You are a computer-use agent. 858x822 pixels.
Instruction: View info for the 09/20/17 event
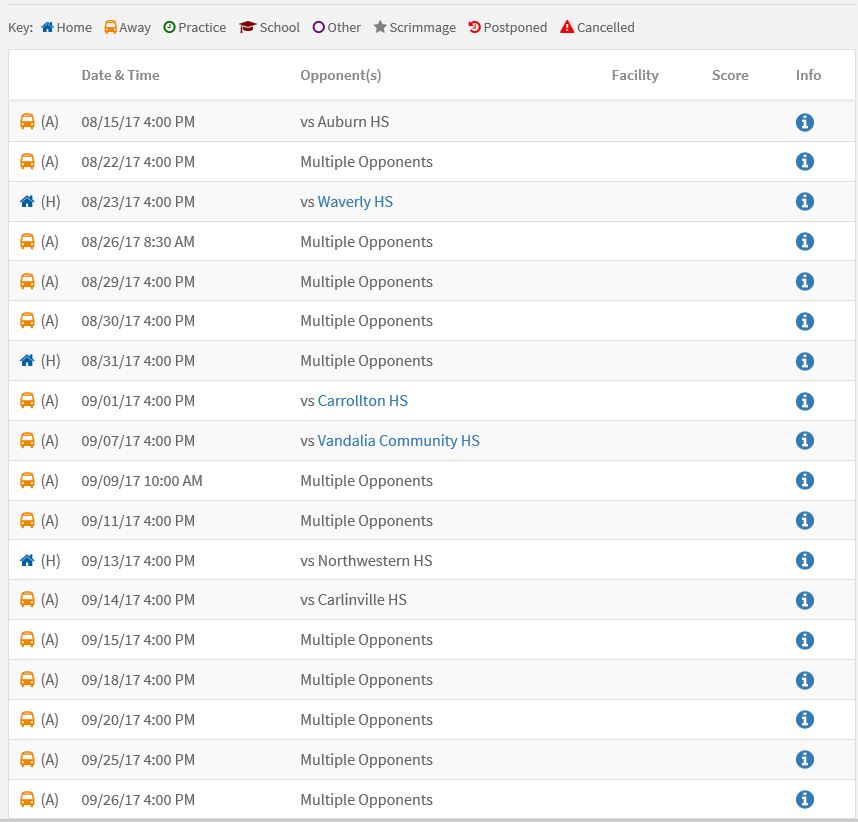coord(804,720)
